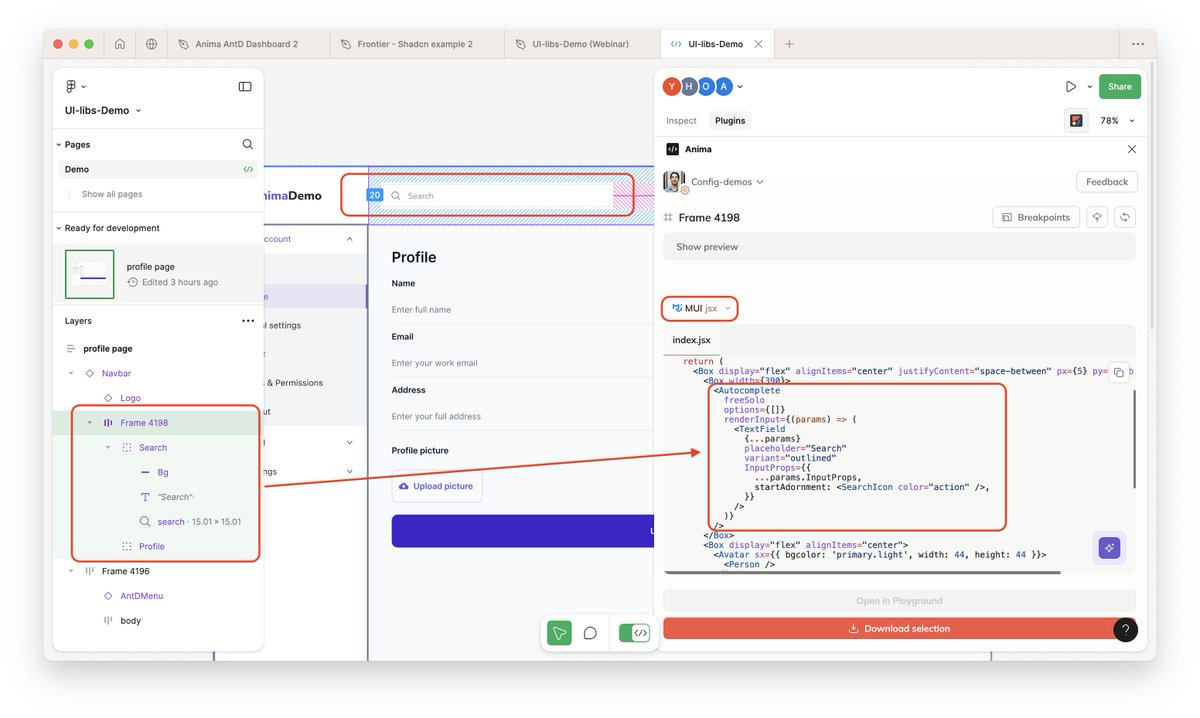1200x718 pixels.
Task: Collapse the Frame 4196 layer
Action: [71, 571]
